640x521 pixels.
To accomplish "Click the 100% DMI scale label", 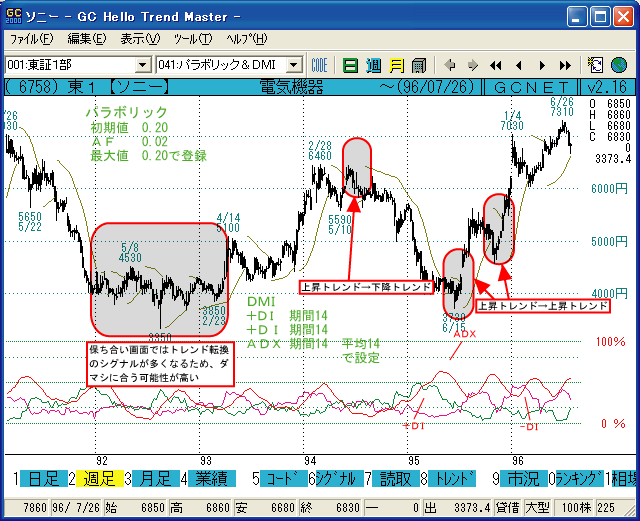I will coord(610,341).
